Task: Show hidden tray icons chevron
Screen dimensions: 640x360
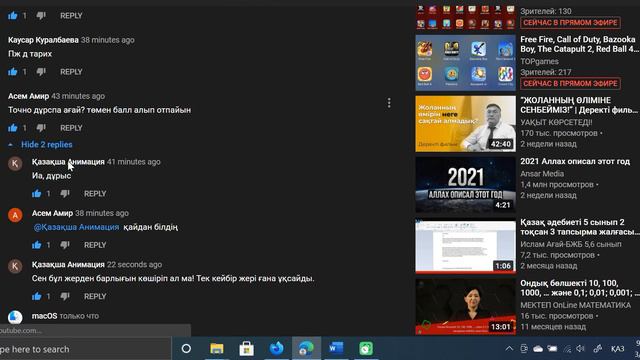Action: coord(509,349)
